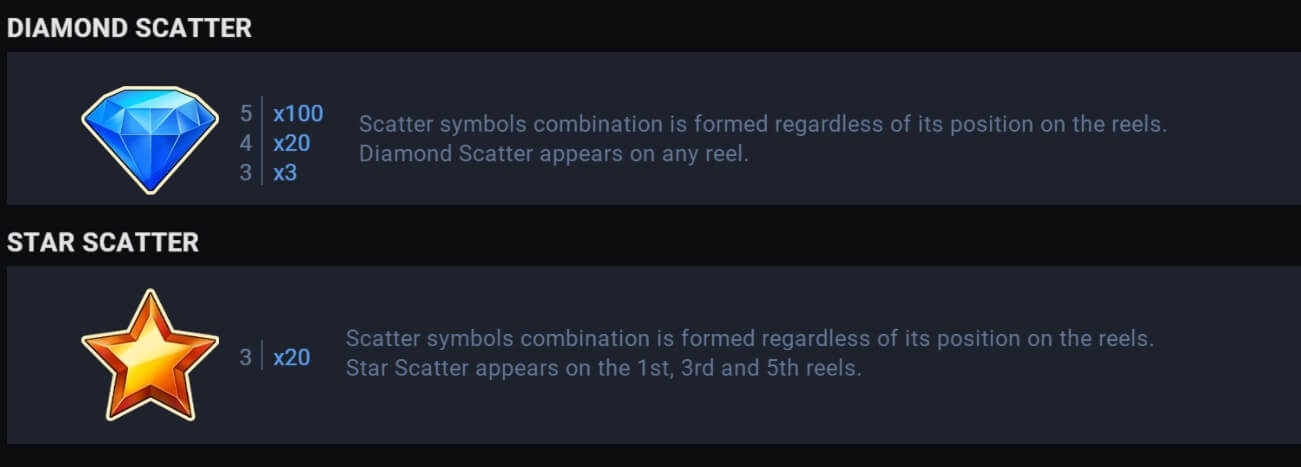Click the golden star scatter symbol

click(x=150, y=355)
